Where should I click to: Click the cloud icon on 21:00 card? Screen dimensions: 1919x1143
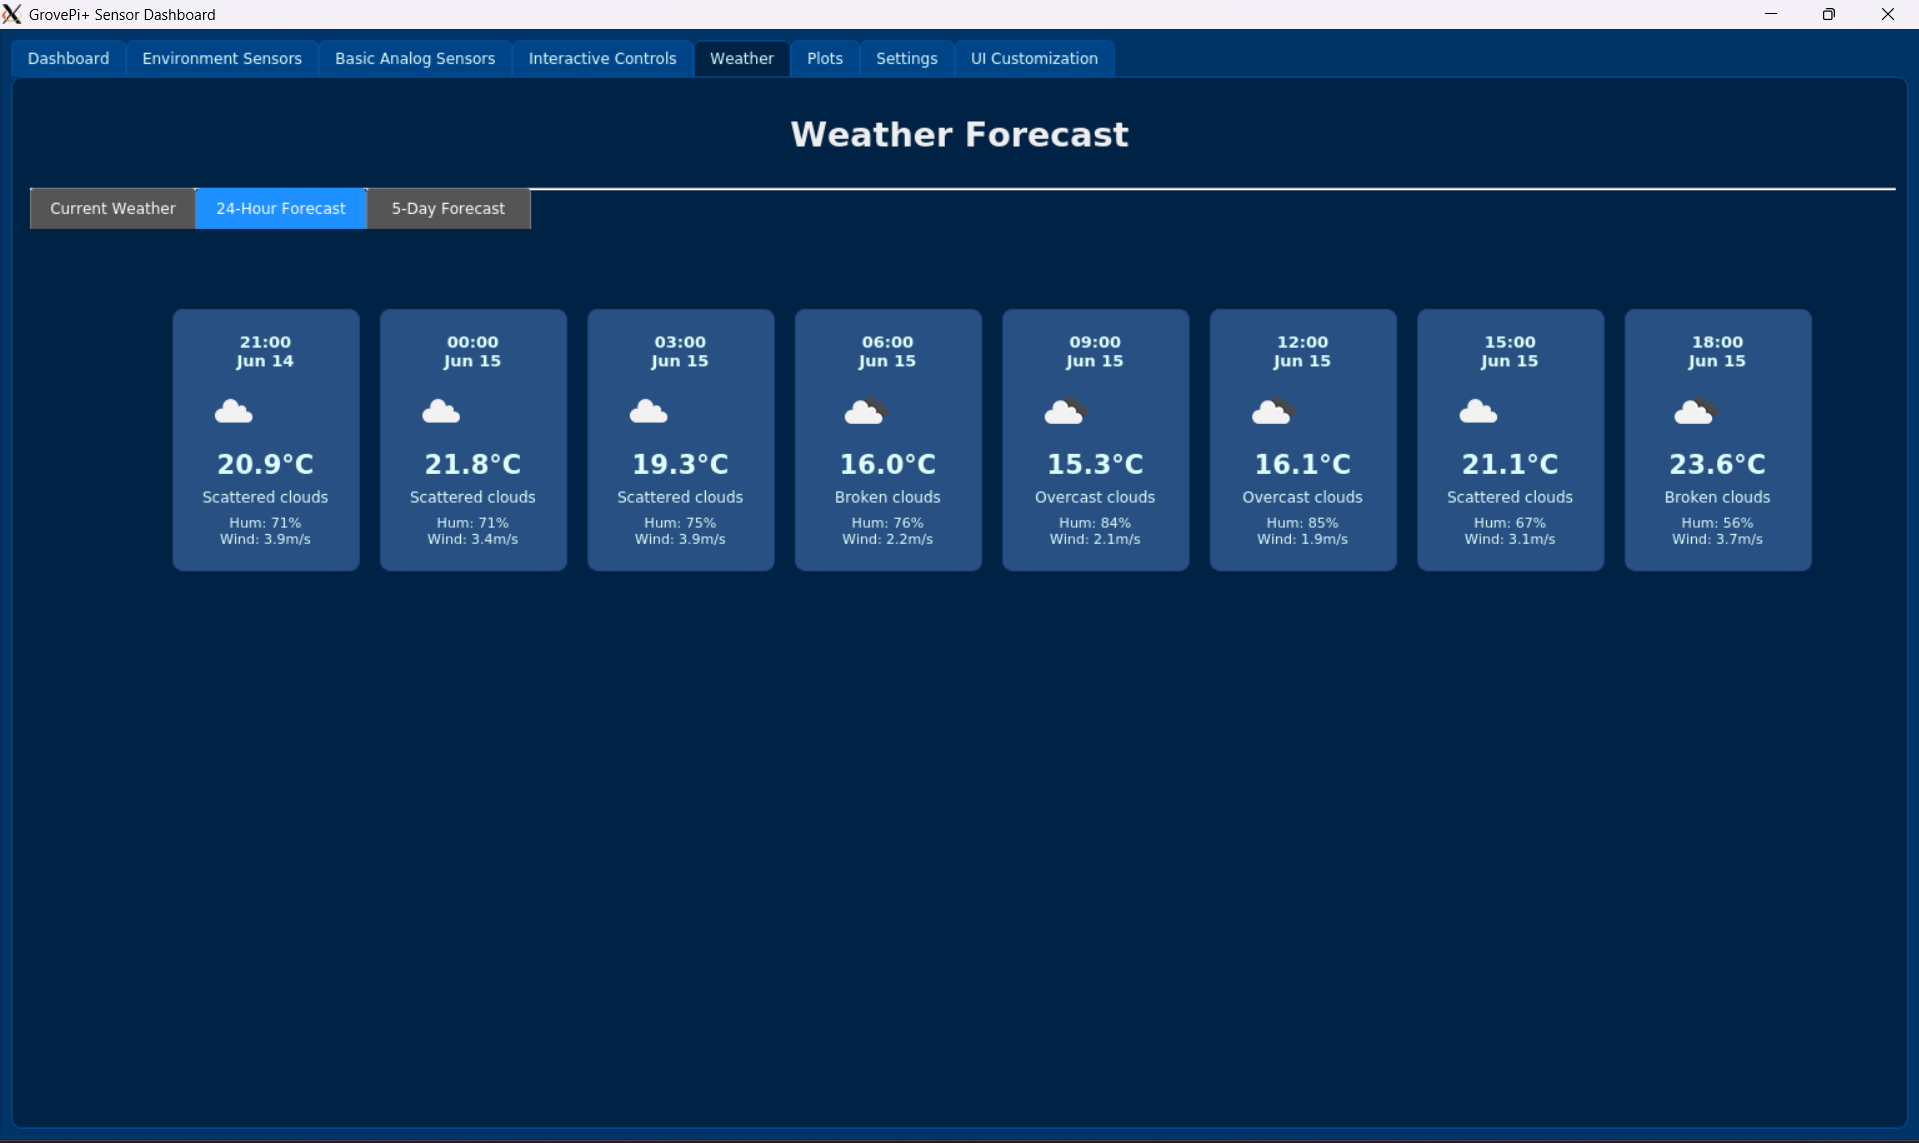[x=234, y=412]
